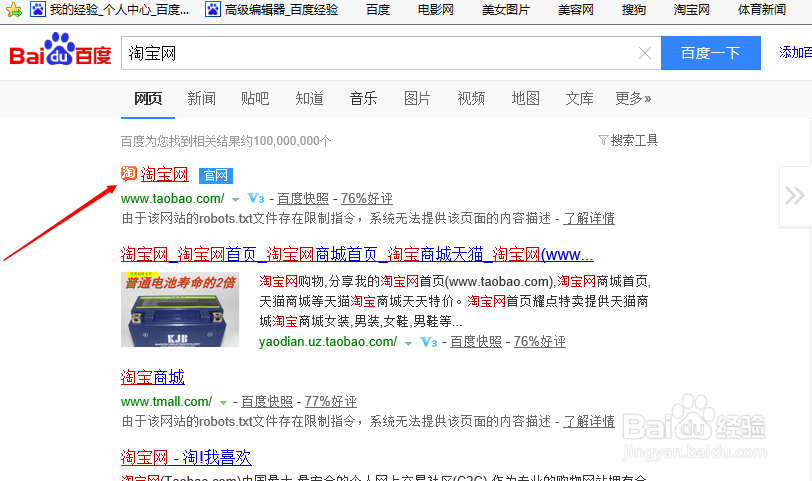812x481 pixels.
Task: Switch to the 图片 tab
Action: click(417, 98)
